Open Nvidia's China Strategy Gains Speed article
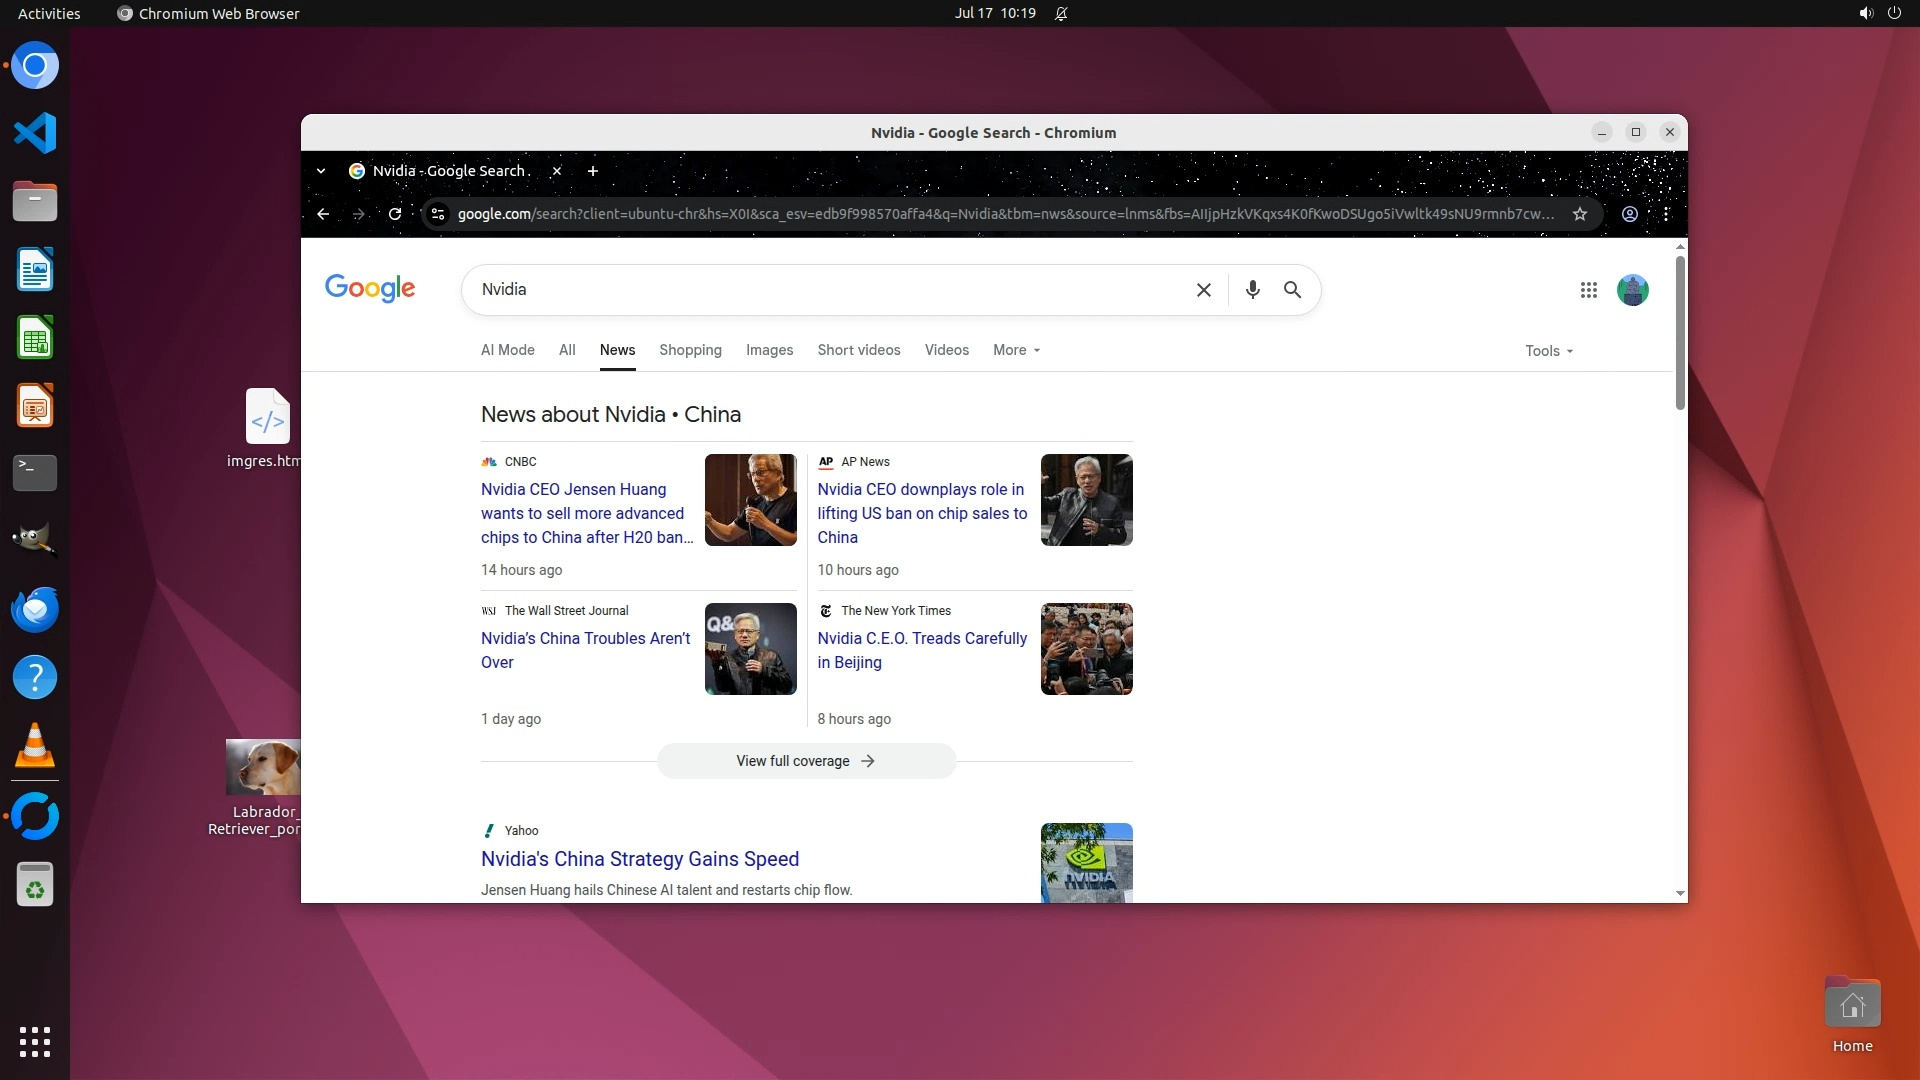1920x1080 pixels. (x=640, y=859)
